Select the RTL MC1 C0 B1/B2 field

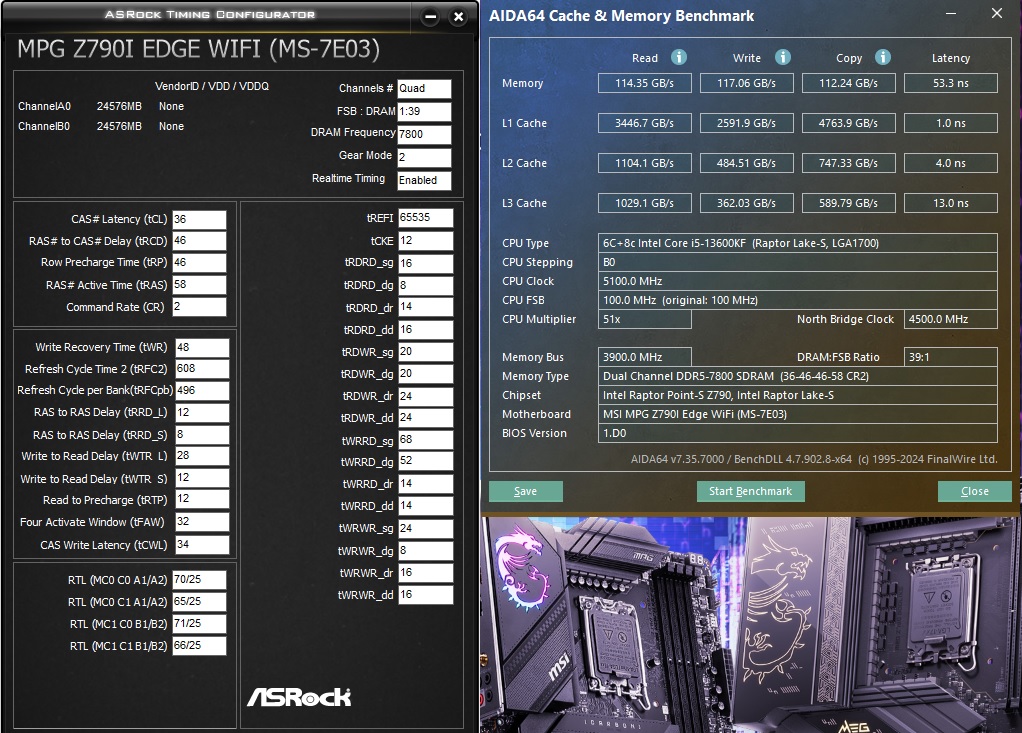(199, 624)
